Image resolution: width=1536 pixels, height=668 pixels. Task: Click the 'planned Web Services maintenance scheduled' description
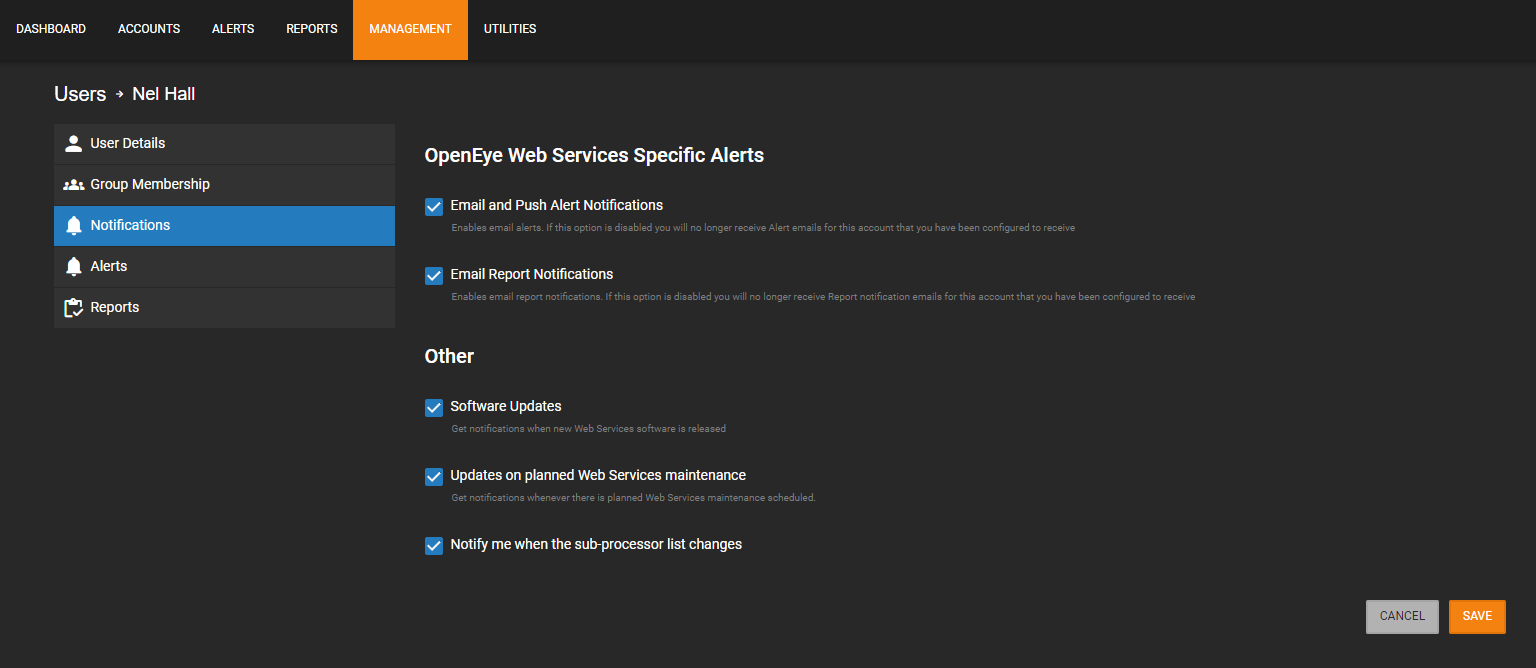[634, 498]
